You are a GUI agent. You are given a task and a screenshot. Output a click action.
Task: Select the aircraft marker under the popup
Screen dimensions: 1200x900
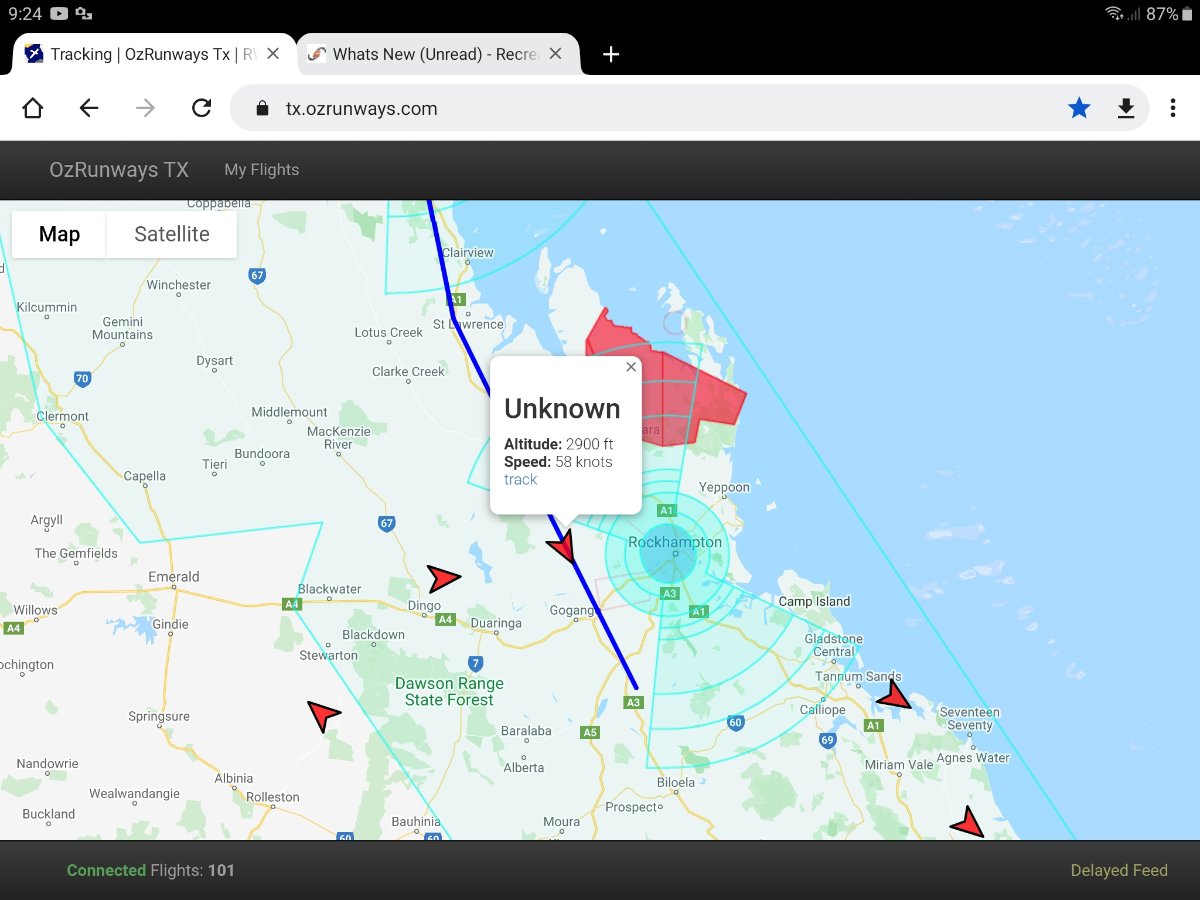tap(563, 546)
